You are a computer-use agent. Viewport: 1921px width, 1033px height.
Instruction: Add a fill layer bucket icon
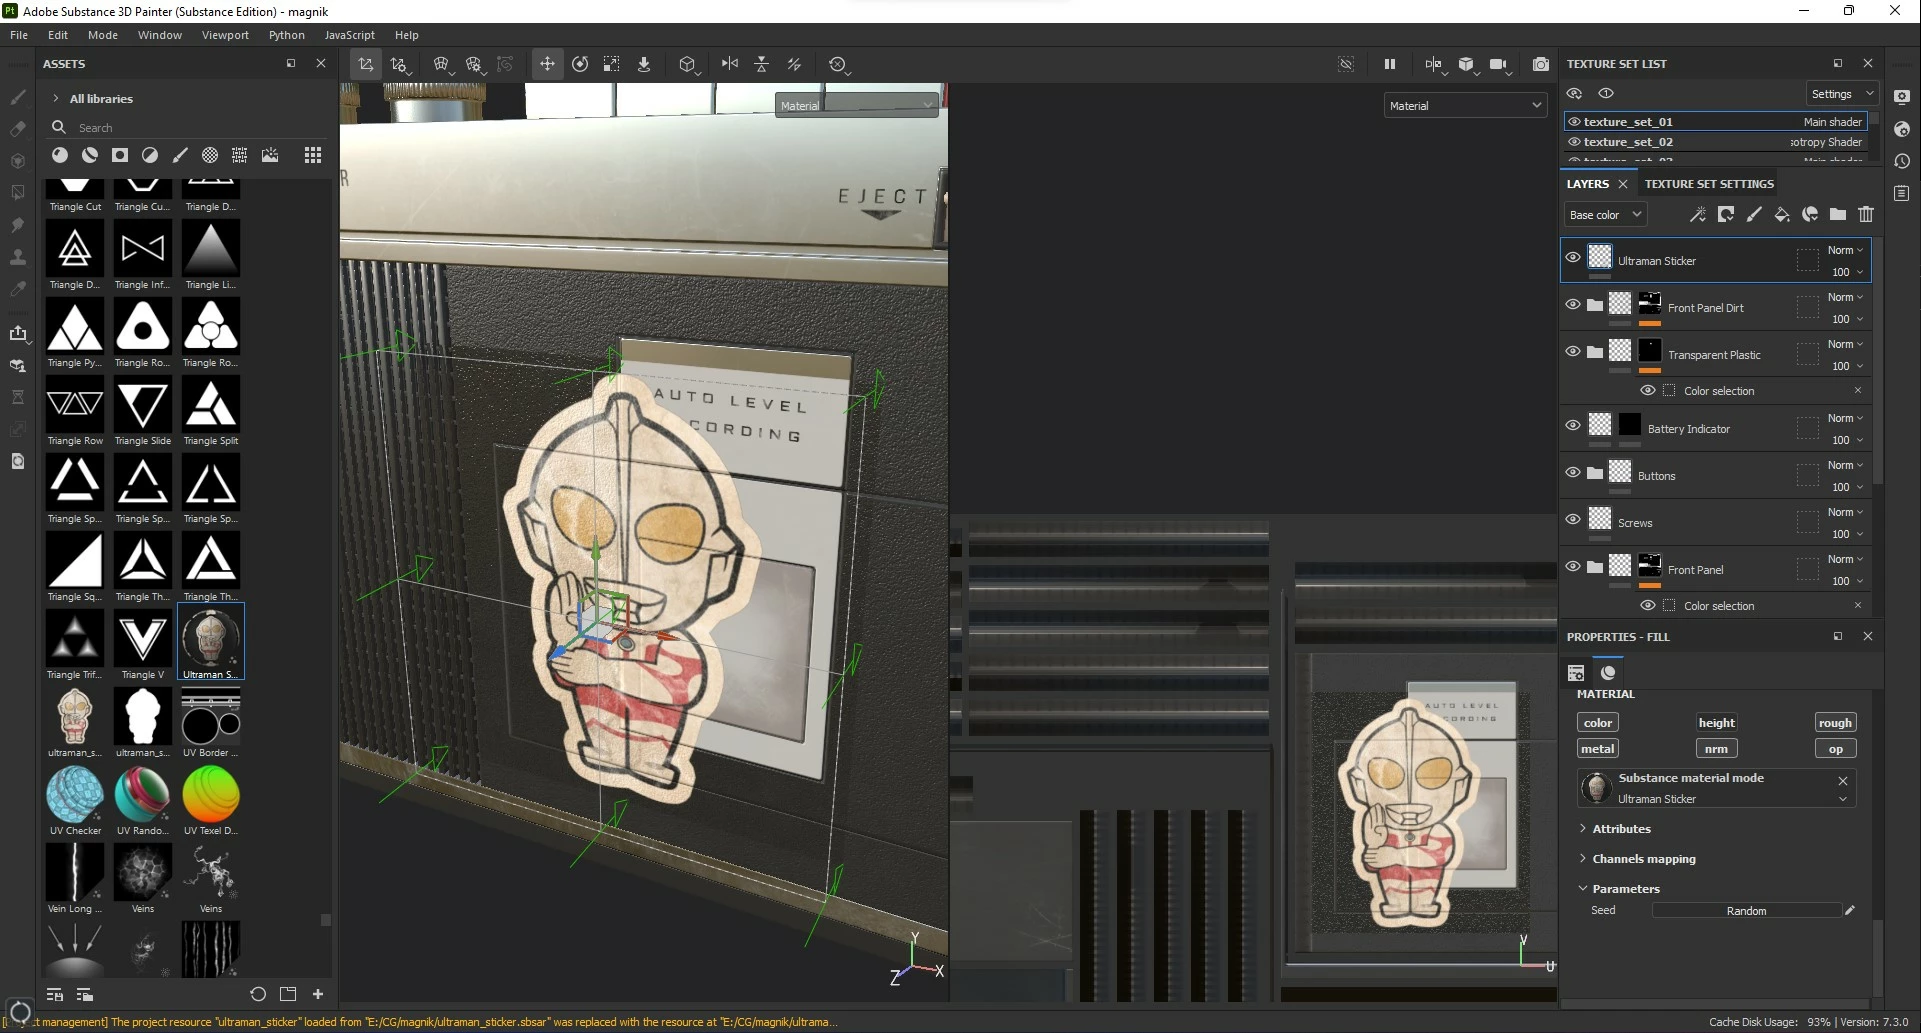pyautogui.click(x=1782, y=214)
